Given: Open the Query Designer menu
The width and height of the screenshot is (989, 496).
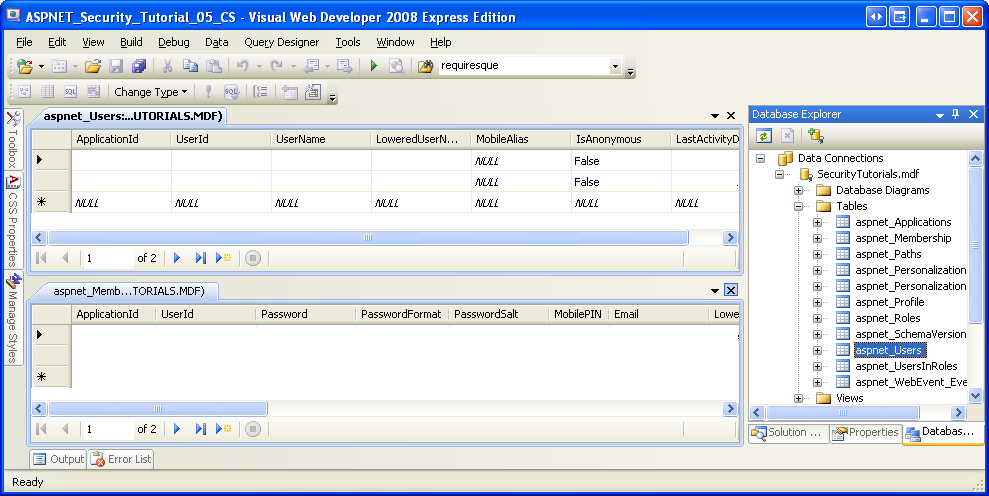Looking at the screenshot, I should [281, 42].
